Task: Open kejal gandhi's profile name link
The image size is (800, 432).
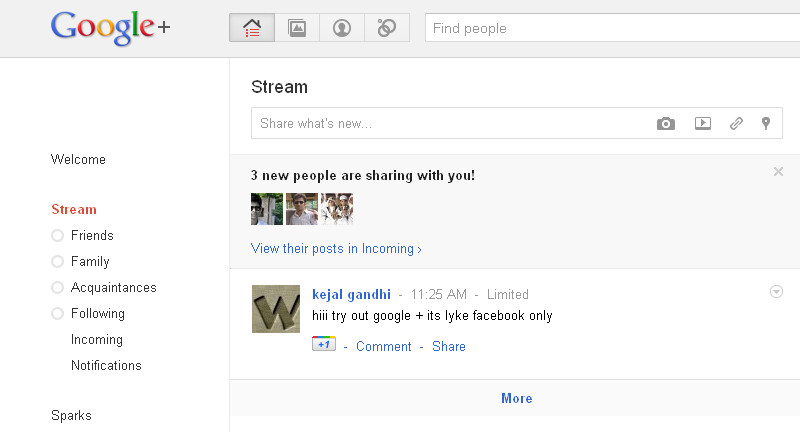Action: click(352, 294)
